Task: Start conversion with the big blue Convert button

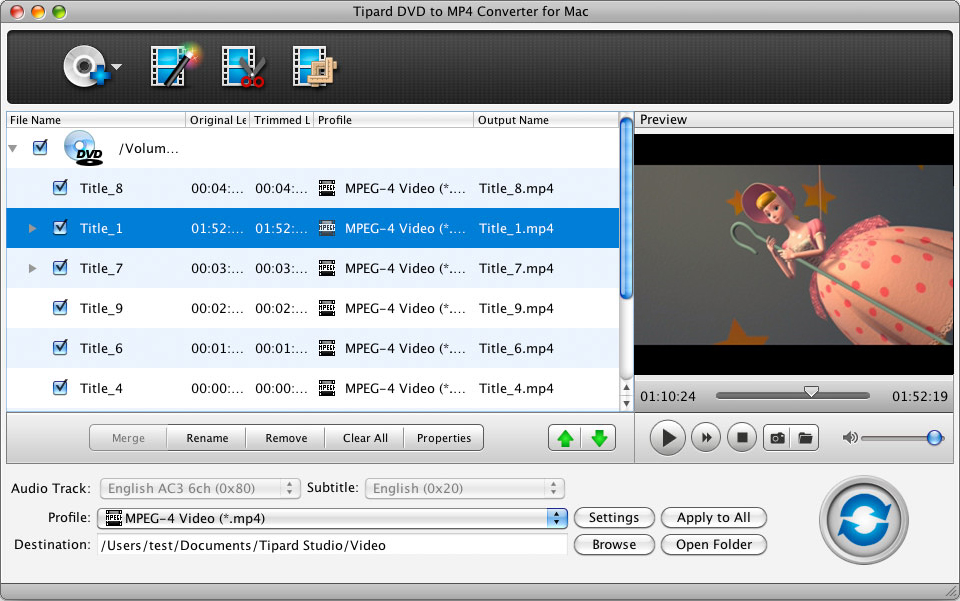Action: coord(864,520)
